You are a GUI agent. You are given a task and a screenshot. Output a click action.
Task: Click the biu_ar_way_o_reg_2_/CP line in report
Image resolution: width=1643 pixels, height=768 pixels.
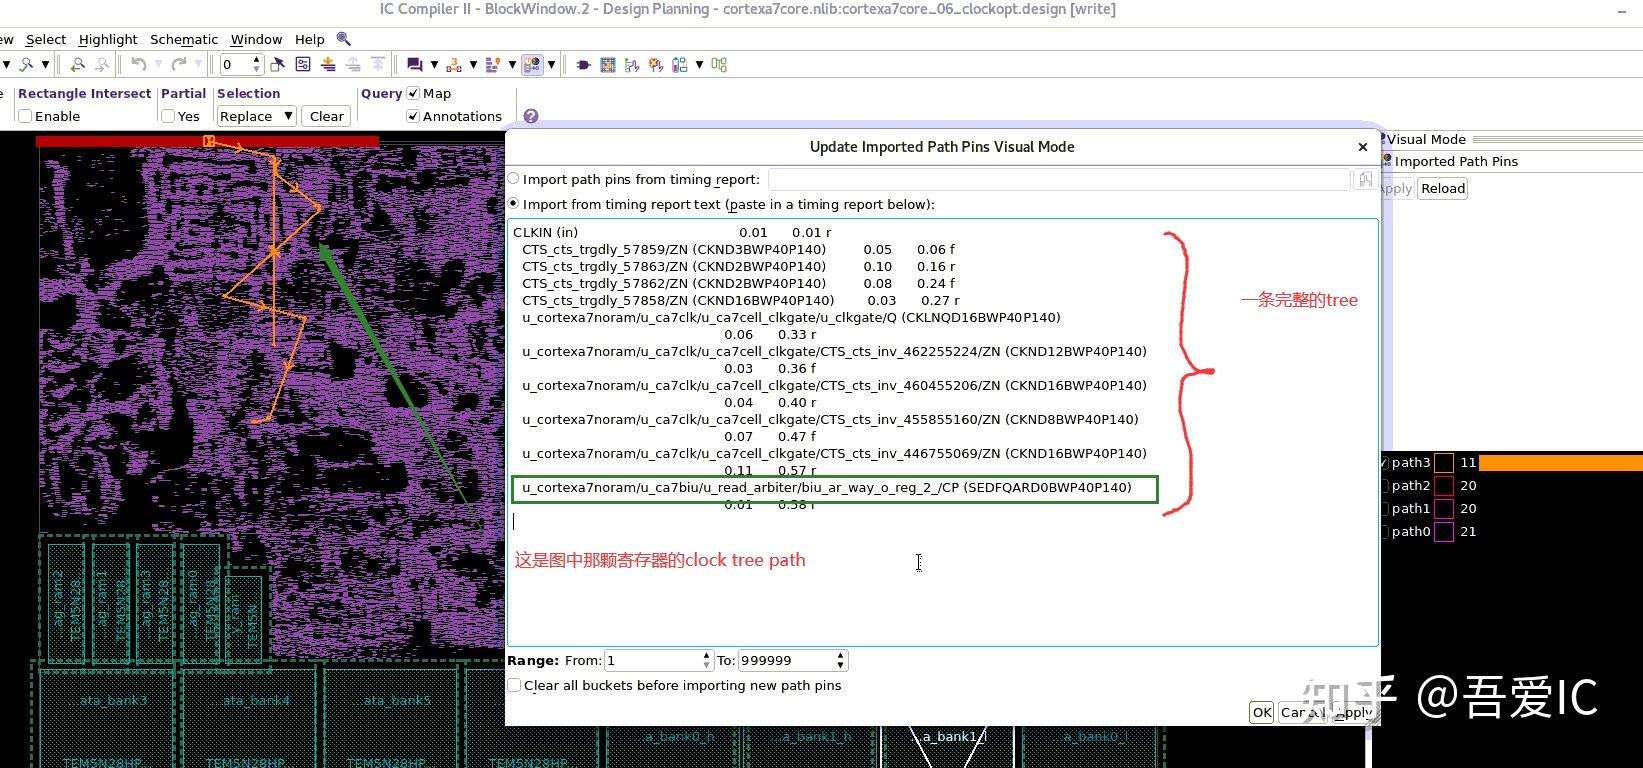pos(827,488)
